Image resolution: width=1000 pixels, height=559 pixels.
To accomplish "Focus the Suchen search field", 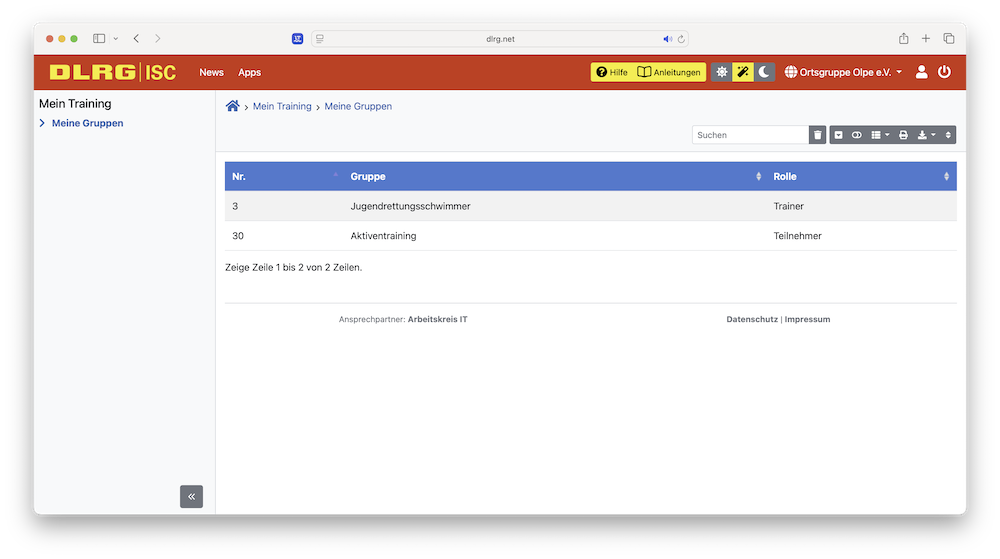I will click(x=750, y=135).
